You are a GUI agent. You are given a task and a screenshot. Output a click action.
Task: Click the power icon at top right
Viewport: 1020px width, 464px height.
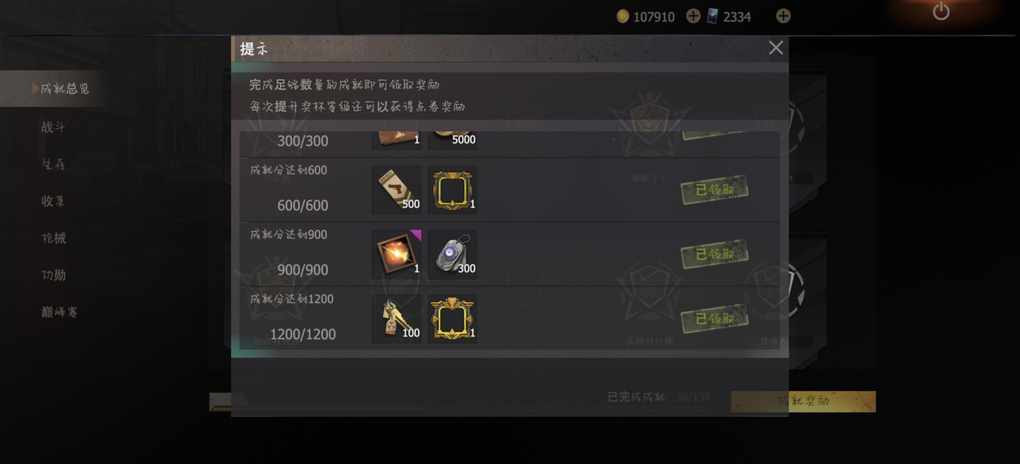pos(941,11)
